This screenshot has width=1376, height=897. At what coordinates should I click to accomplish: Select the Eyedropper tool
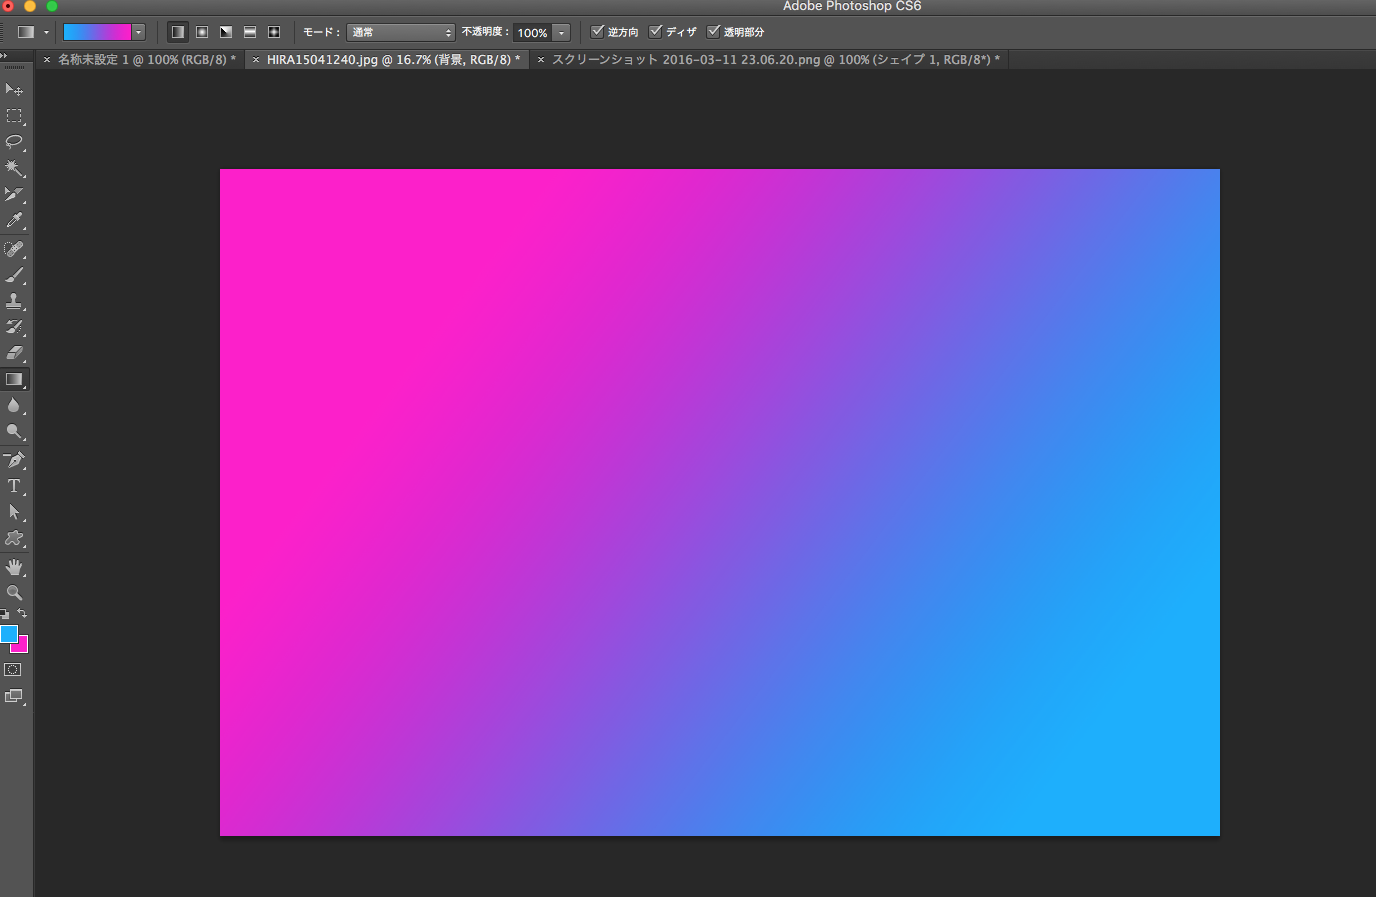[14, 220]
